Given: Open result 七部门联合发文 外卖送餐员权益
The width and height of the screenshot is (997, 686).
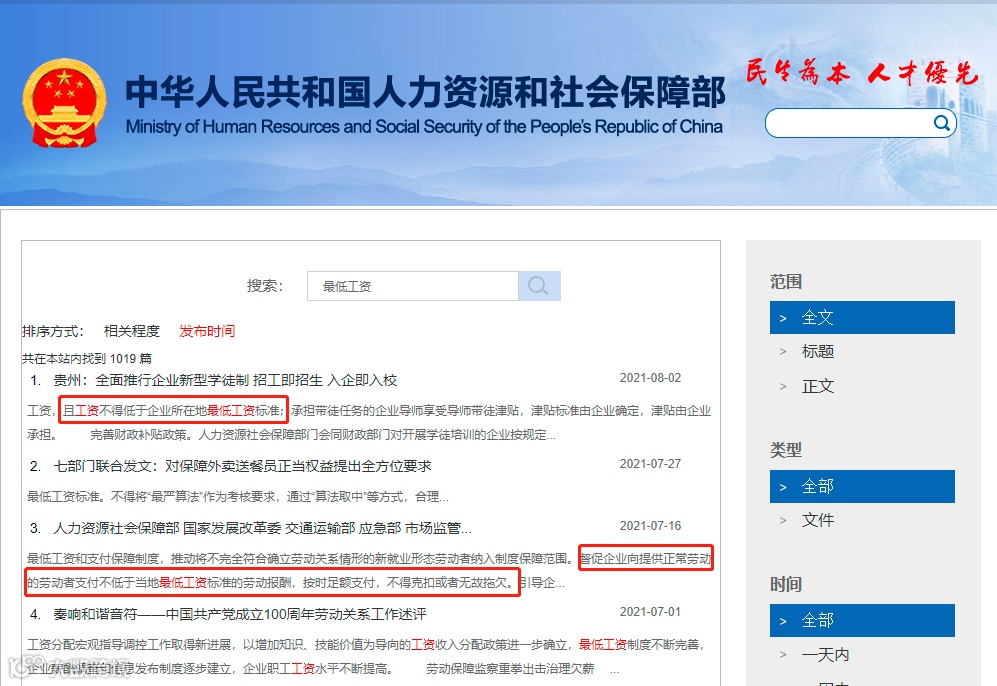Looking at the screenshot, I should pos(242,466).
